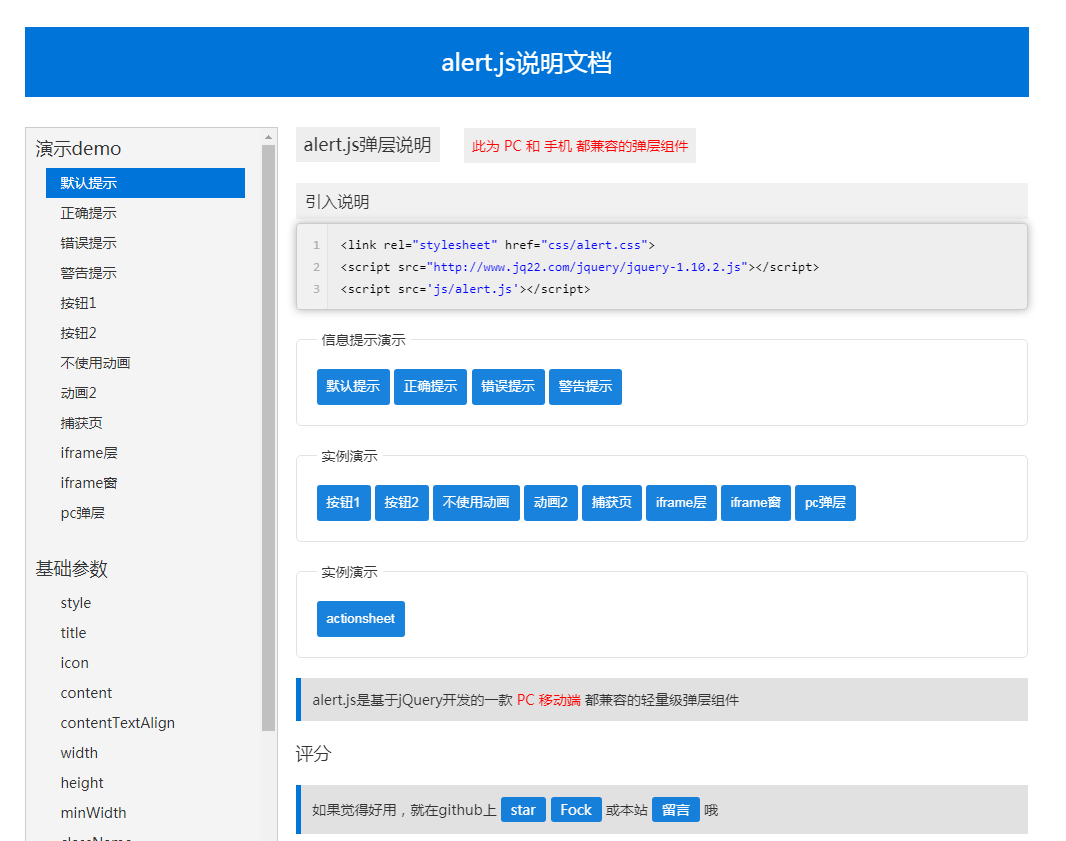Screen dimensions: 1066x841
Task: Click the 引入说明 section heading
Action: (x=337, y=202)
